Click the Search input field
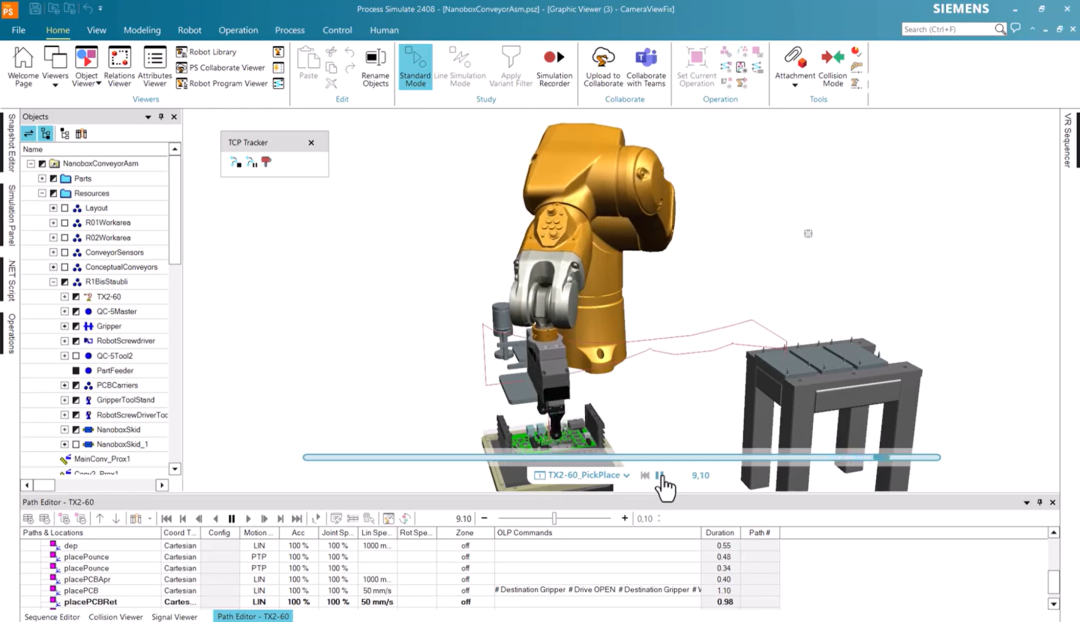 point(948,29)
